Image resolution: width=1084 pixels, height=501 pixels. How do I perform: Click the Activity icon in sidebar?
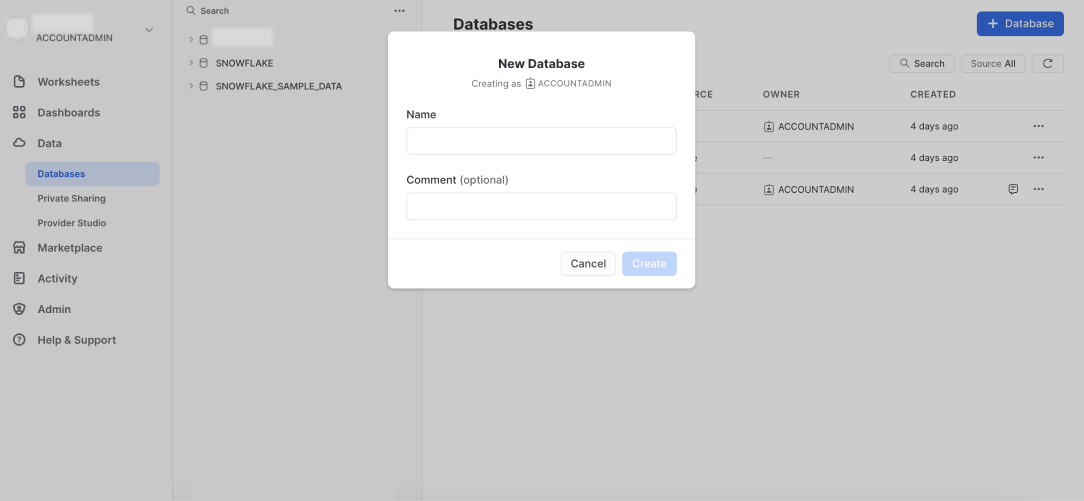click(x=19, y=279)
